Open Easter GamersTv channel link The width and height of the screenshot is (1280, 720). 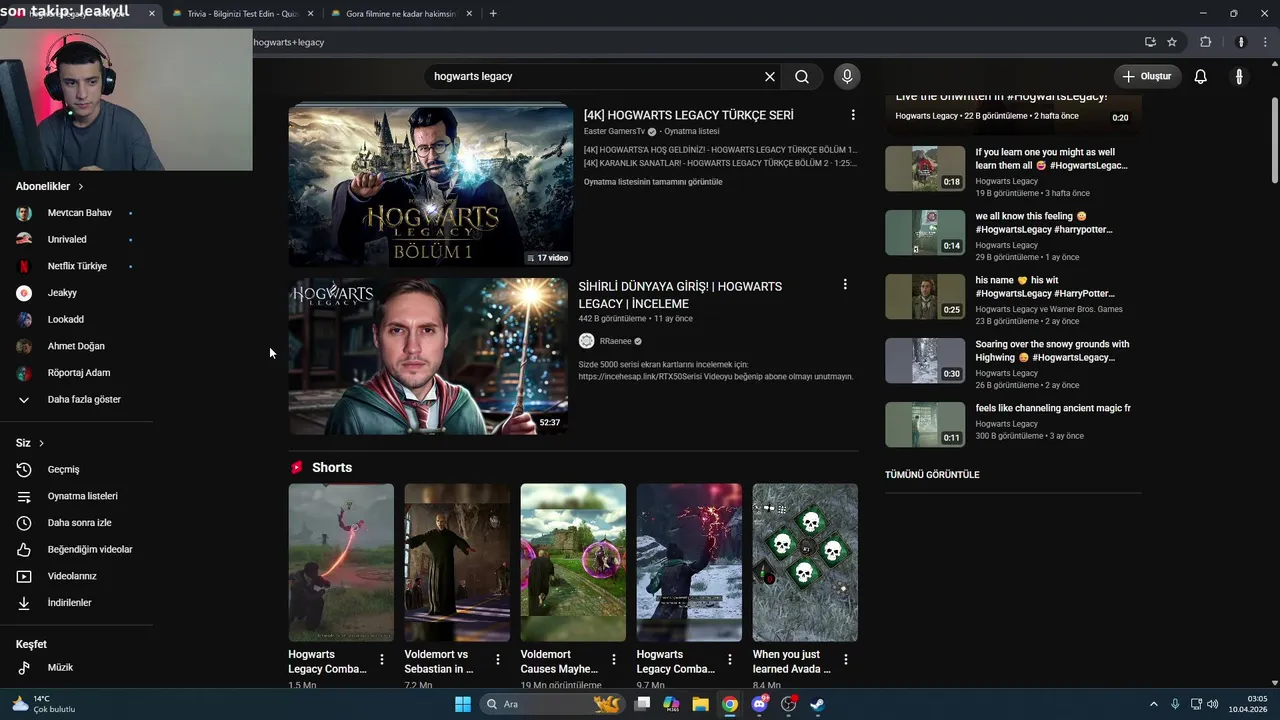tap(614, 131)
